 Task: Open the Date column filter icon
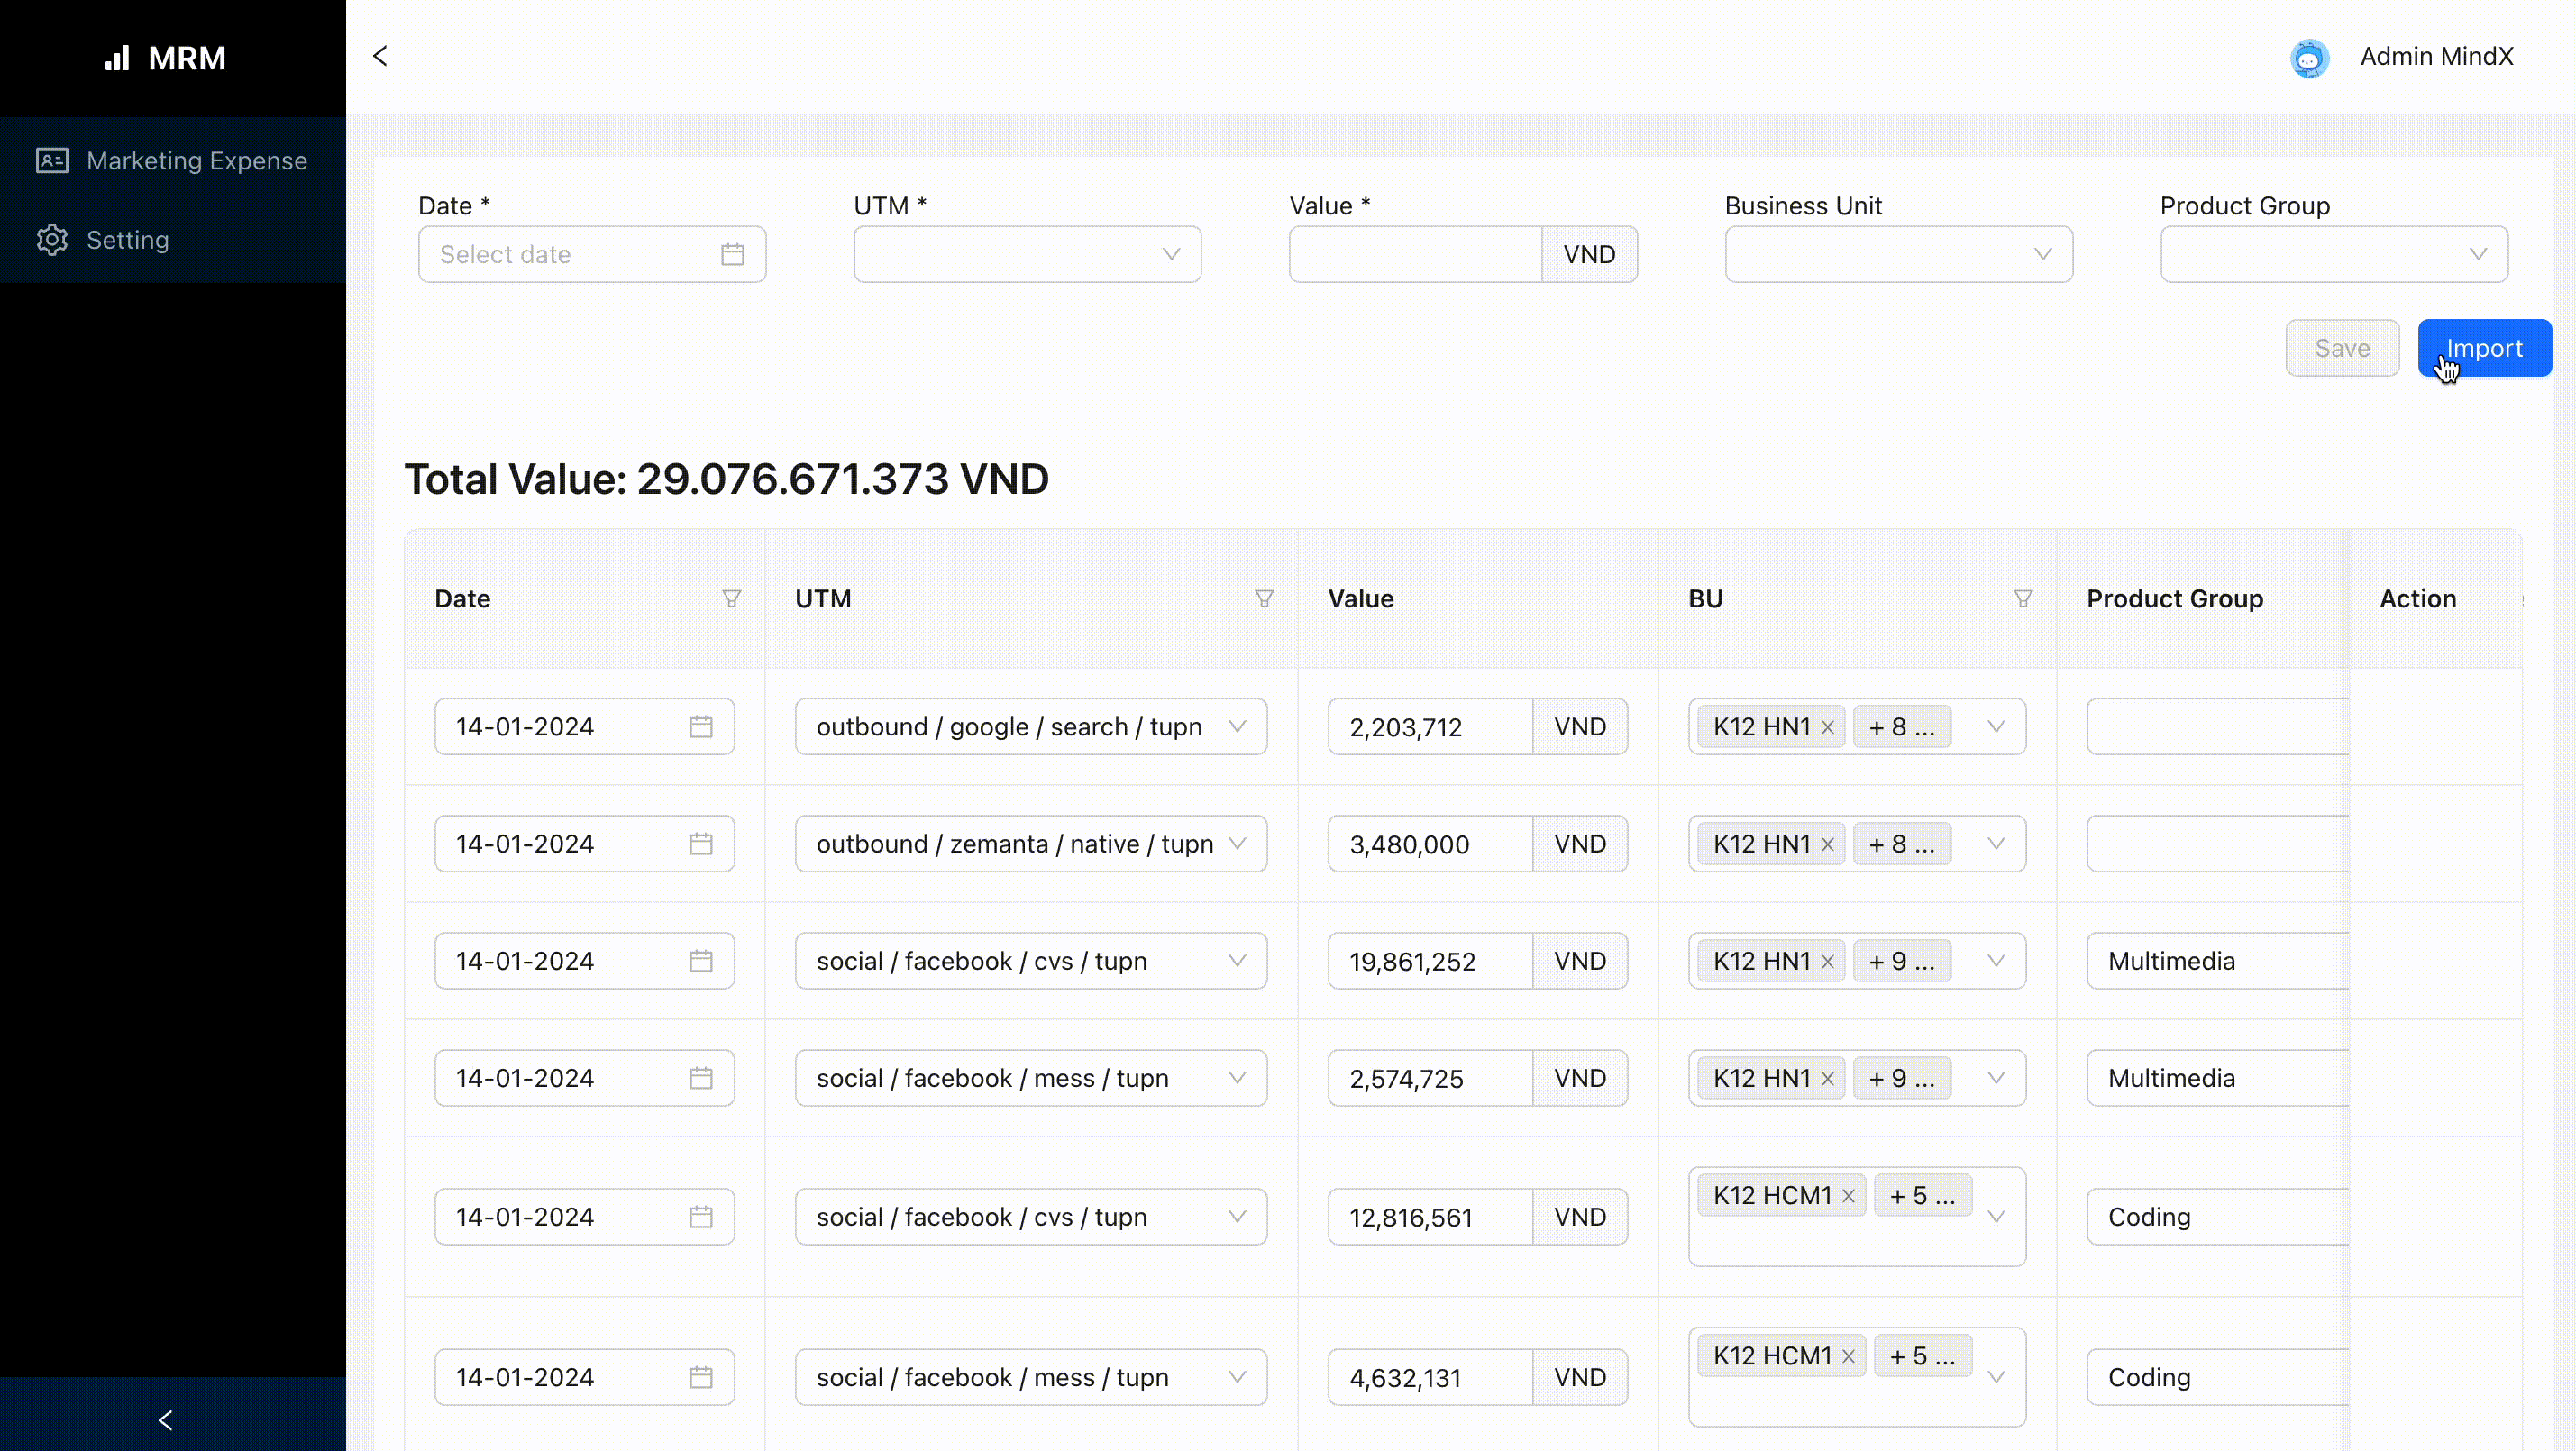pos(731,598)
